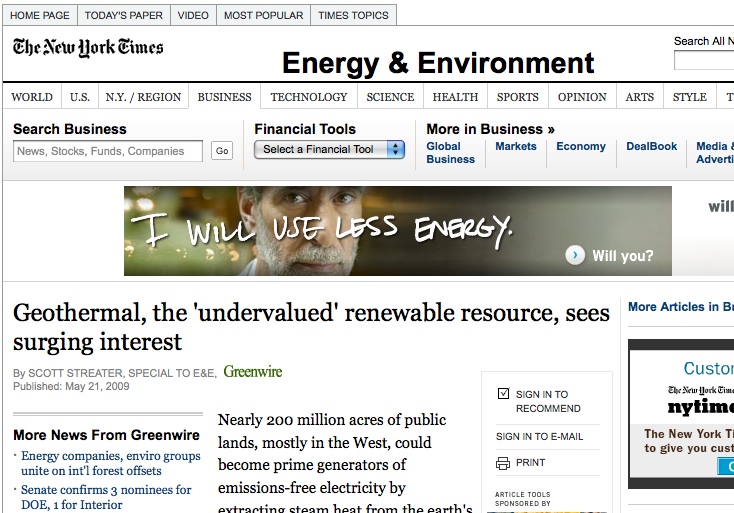Open the 'Select a Financial Tool' dropdown

[329, 150]
